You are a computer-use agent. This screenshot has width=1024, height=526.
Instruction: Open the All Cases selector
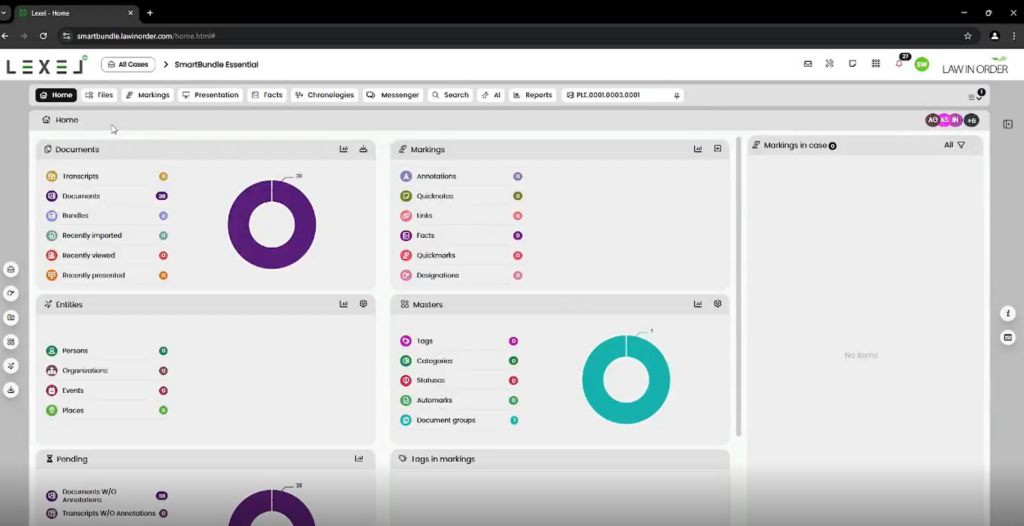point(128,65)
